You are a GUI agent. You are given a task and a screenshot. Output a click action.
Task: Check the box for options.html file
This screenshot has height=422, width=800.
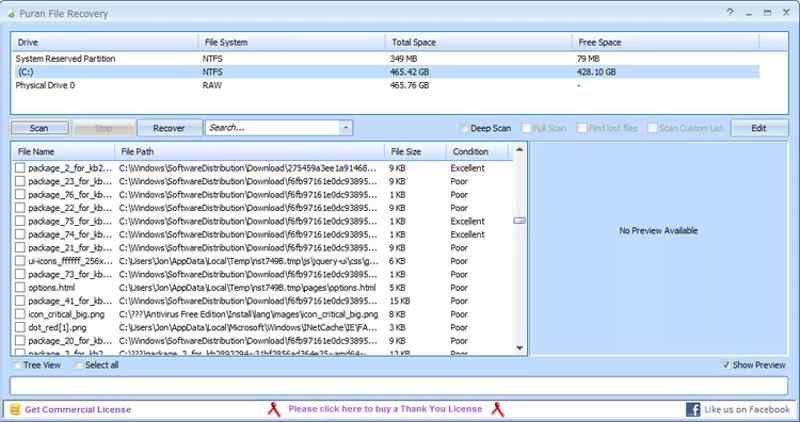[20, 287]
